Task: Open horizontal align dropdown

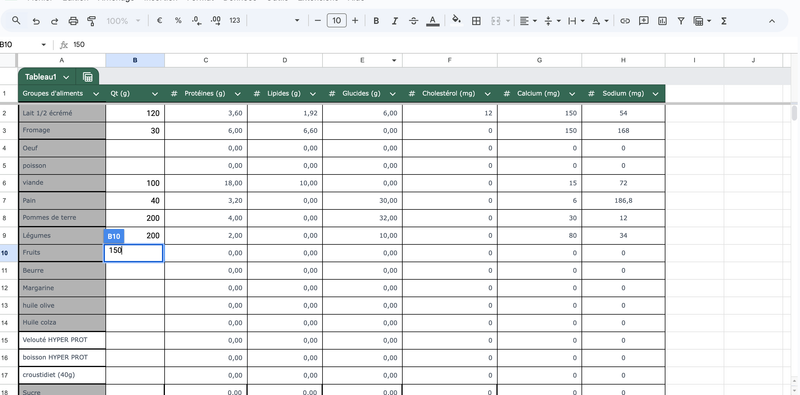Action: (528, 21)
